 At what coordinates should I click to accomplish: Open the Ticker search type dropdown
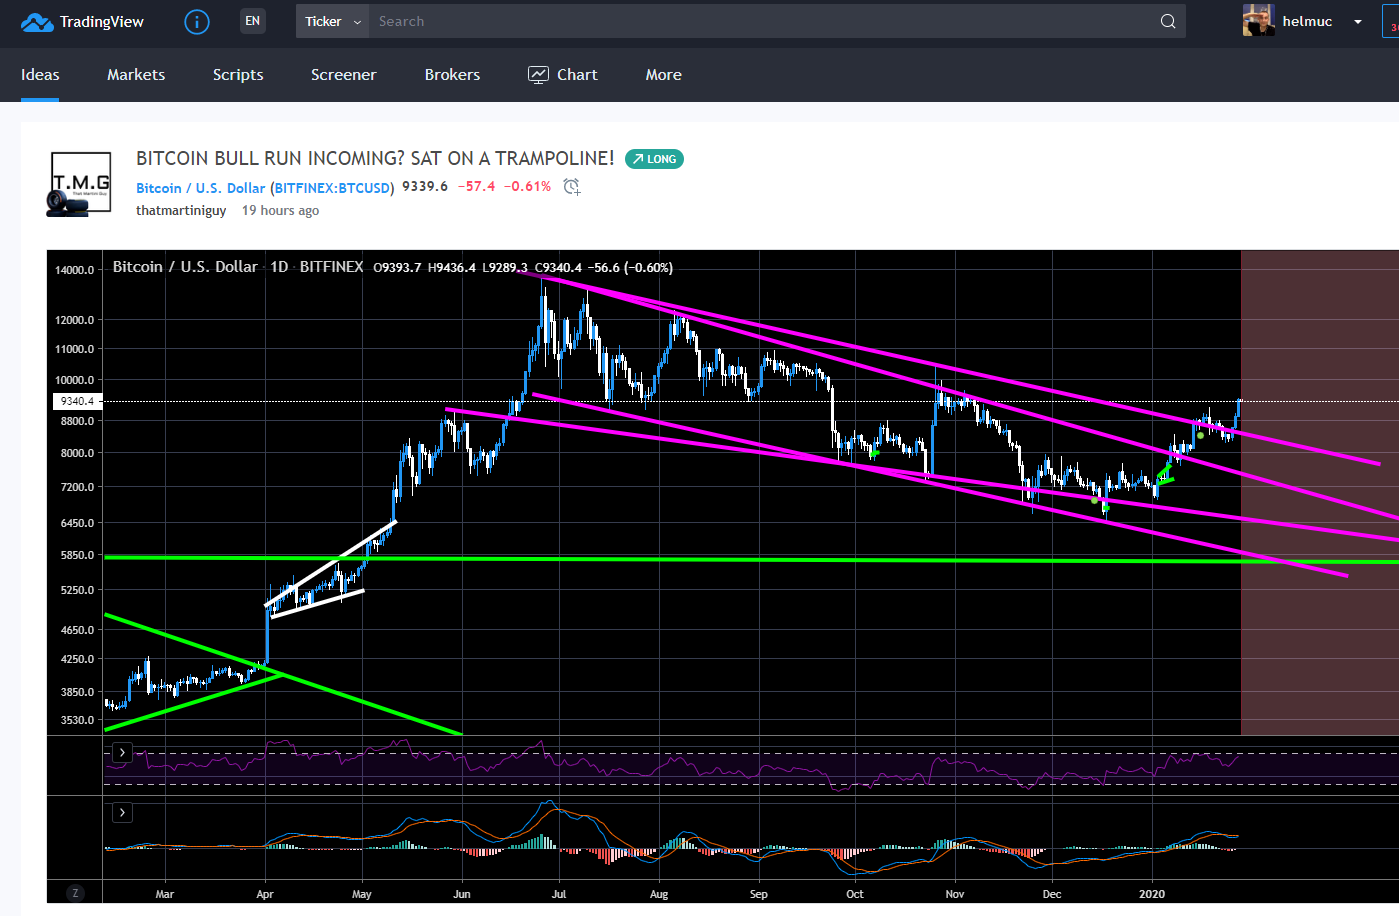point(333,22)
